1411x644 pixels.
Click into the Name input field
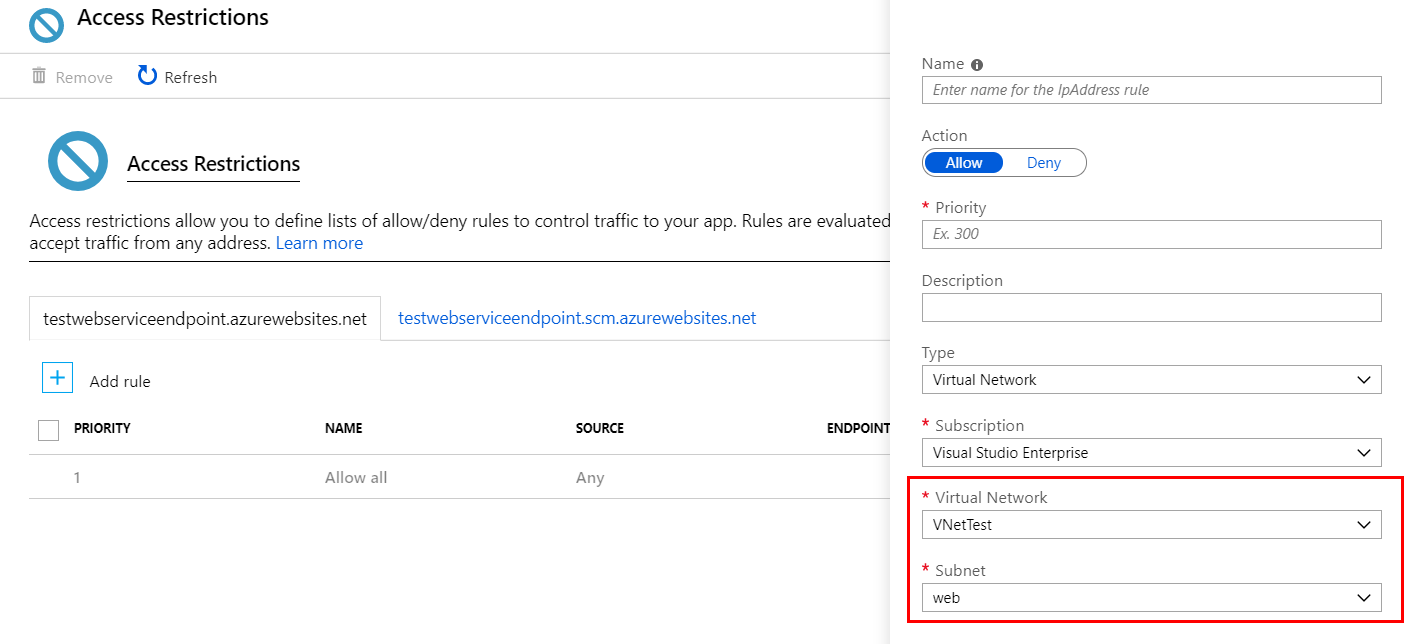1150,90
